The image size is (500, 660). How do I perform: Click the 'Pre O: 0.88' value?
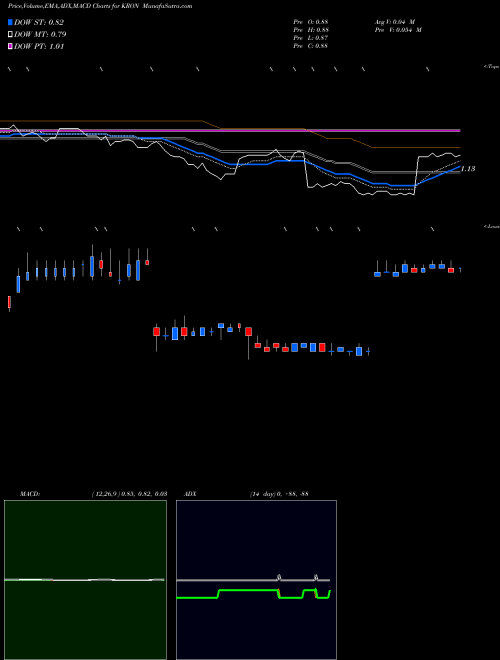[311, 22]
